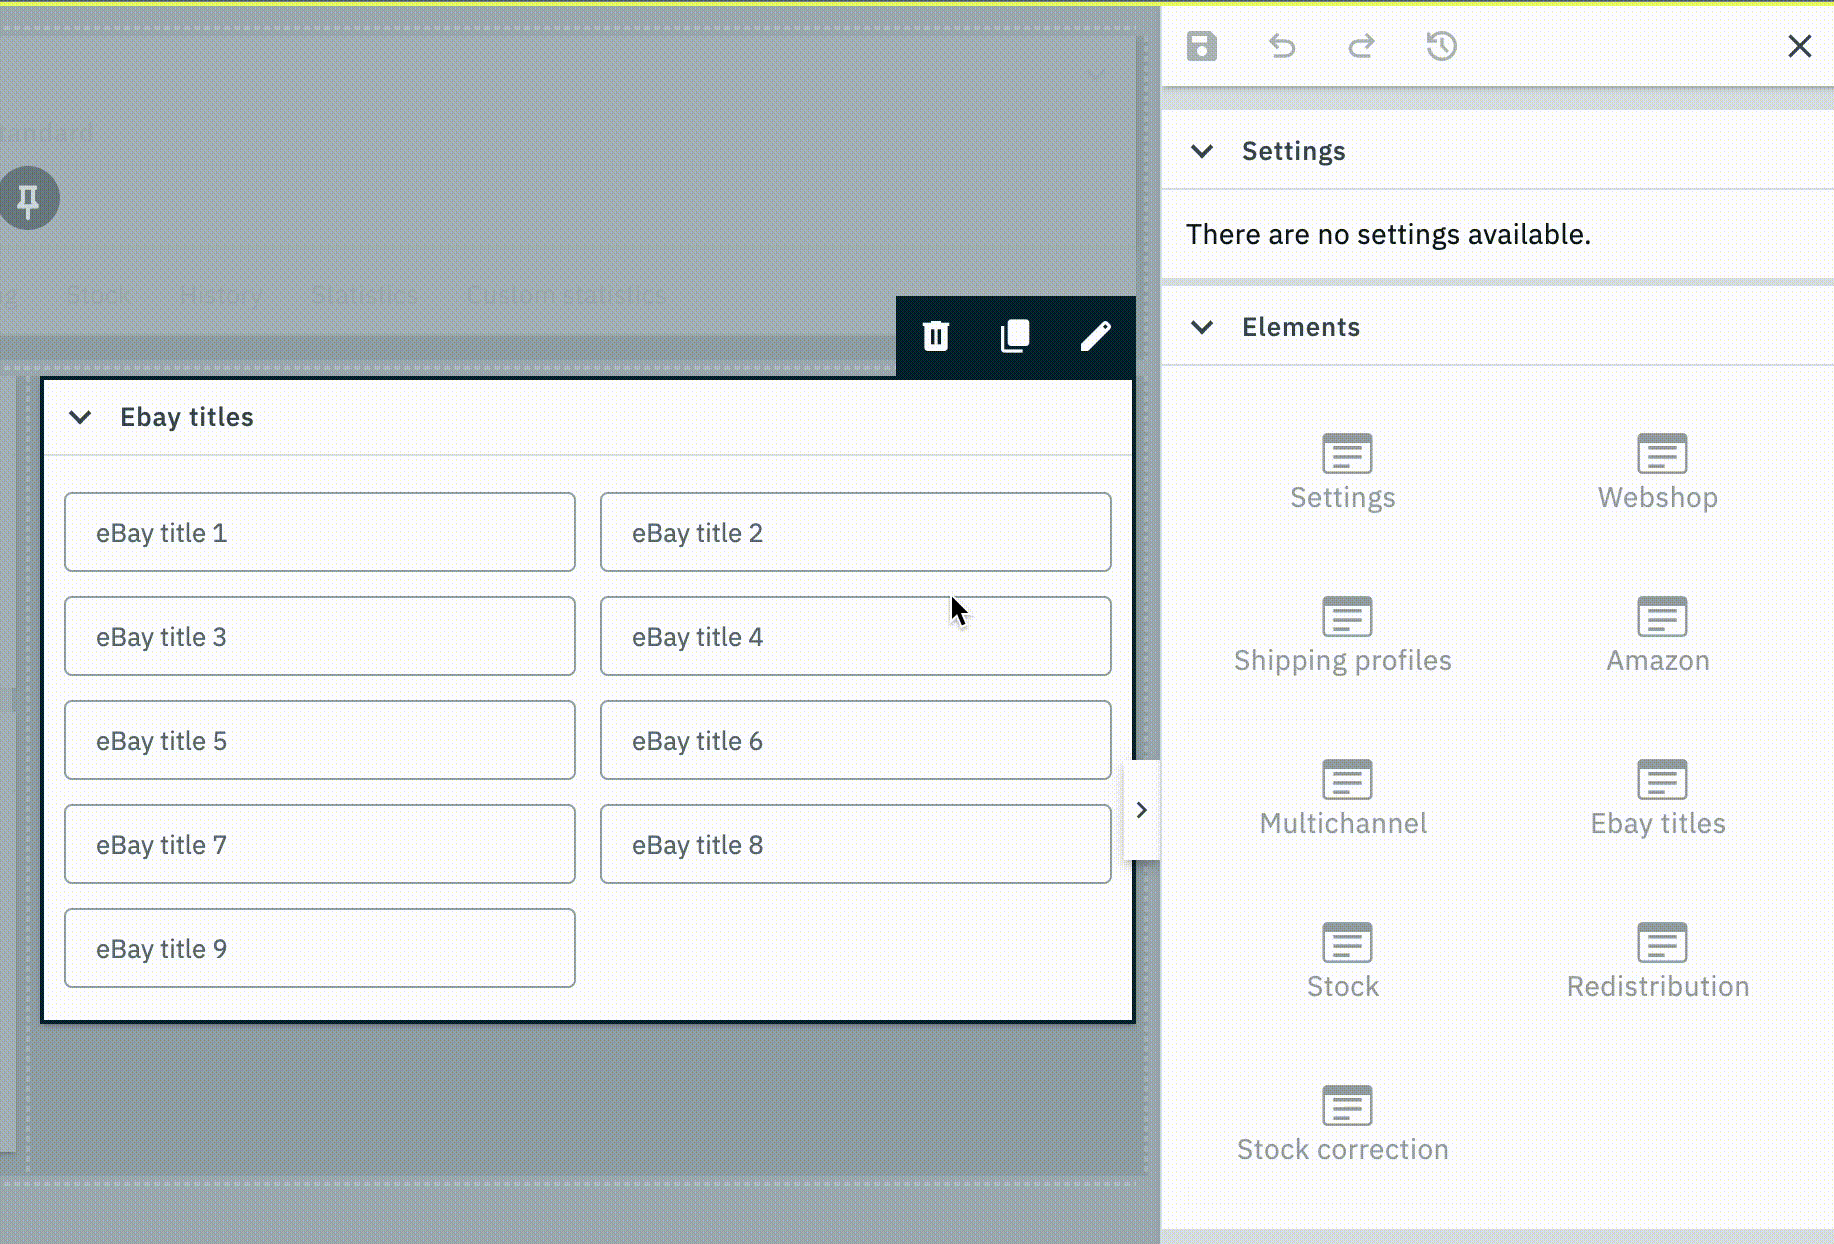Switch to the dimmed History tab
Screen dimensions: 1834x1244
click(221, 295)
